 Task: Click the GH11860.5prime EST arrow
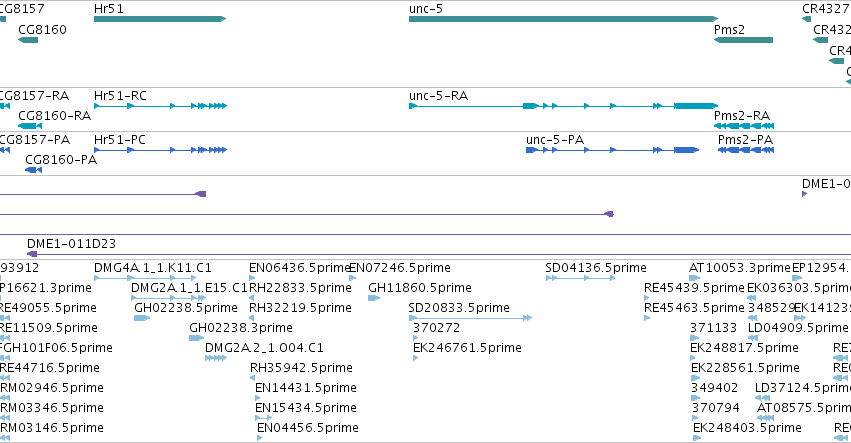point(373,298)
